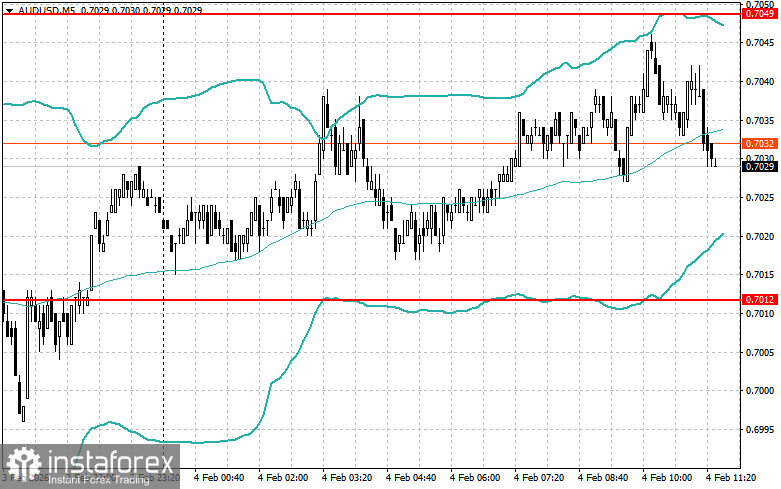This screenshot has height=489, width=781.
Task: Select the red 0.7012 support price label
Action: pos(760,299)
